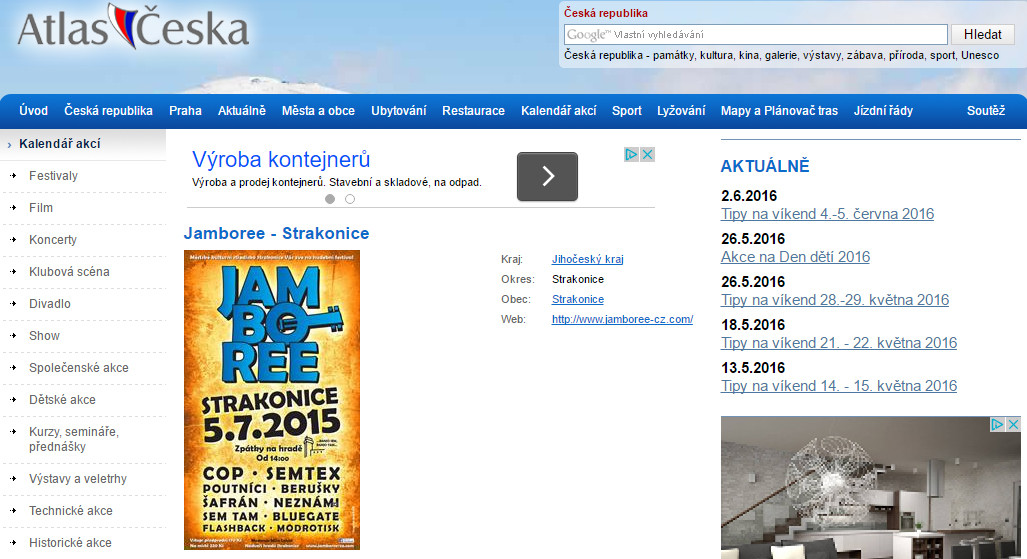Open the Úvod menu item
The width and height of the screenshot is (1027, 559).
coord(33,111)
